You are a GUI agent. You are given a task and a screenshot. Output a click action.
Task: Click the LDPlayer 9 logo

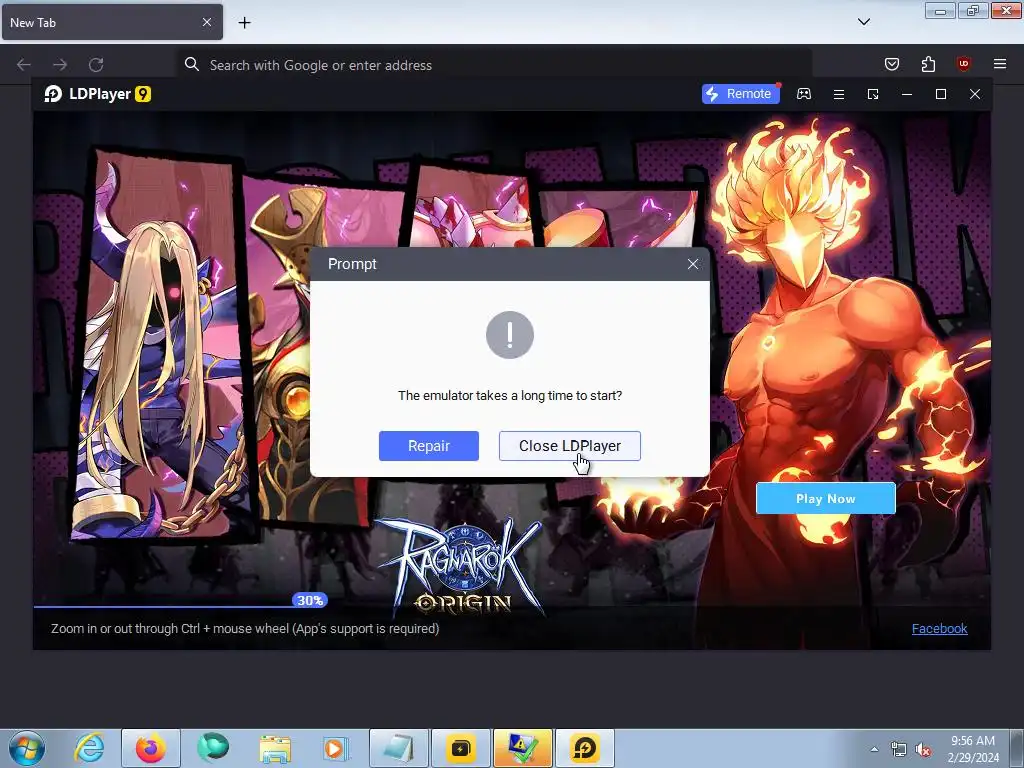(98, 94)
